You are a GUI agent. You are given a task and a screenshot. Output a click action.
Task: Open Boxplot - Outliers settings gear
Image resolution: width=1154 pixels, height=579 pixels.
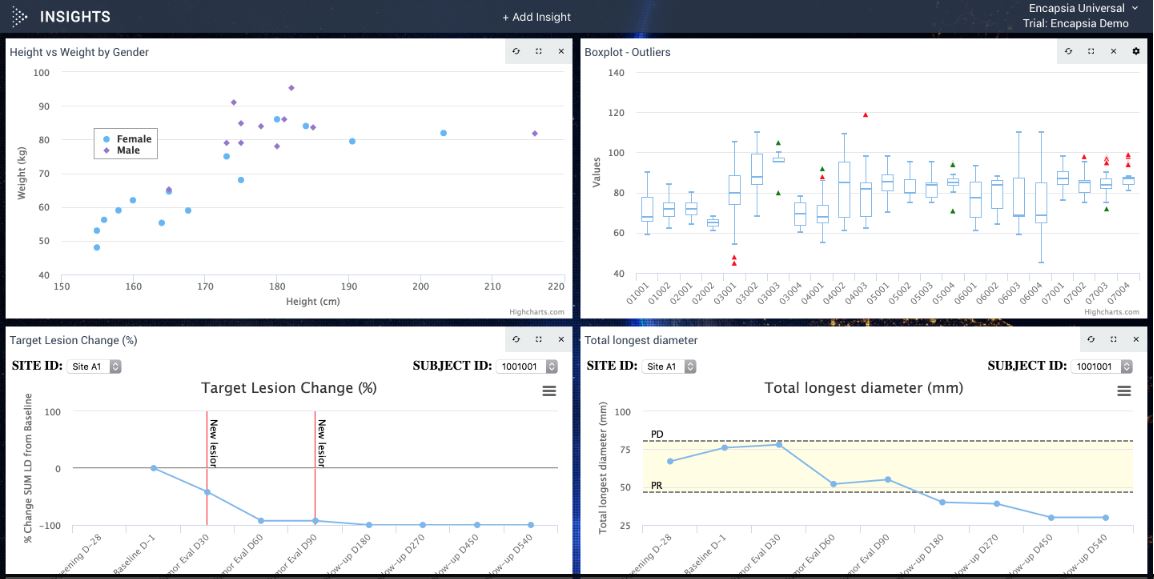point(1136,51)
